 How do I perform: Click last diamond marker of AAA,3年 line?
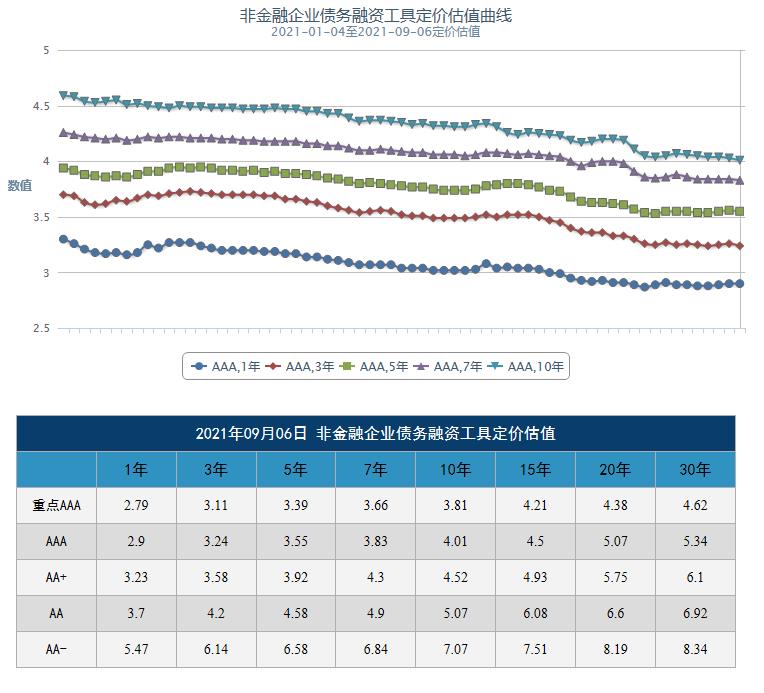739,245
